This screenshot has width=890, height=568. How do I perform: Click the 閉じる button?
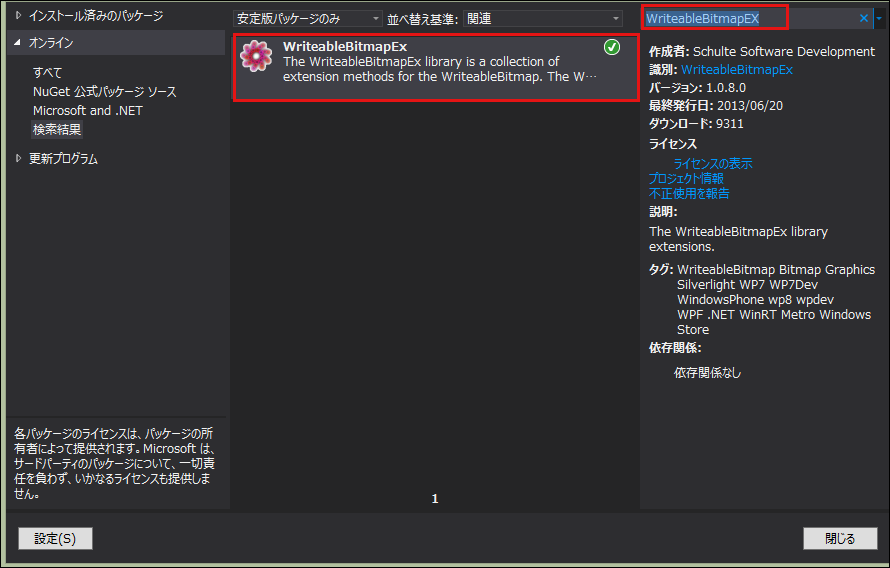click(840, 538)
